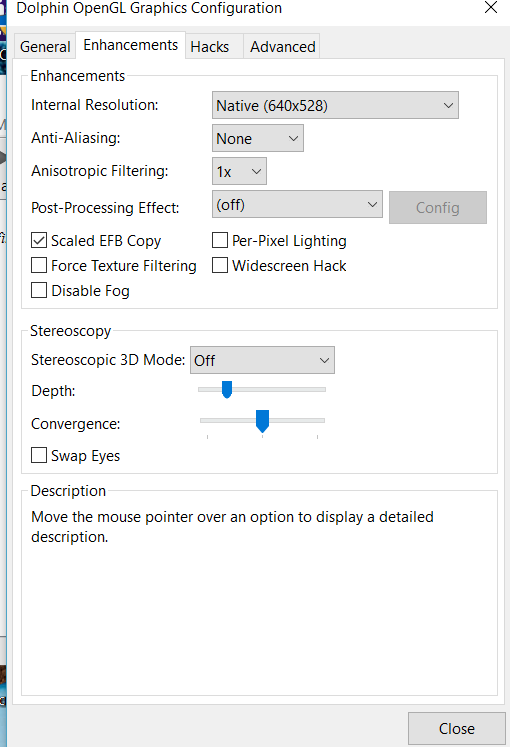Viewport: 510px width, 747px height.
Task: Expand the Anti-Aliasing dropdown
Action: (258, 139)
